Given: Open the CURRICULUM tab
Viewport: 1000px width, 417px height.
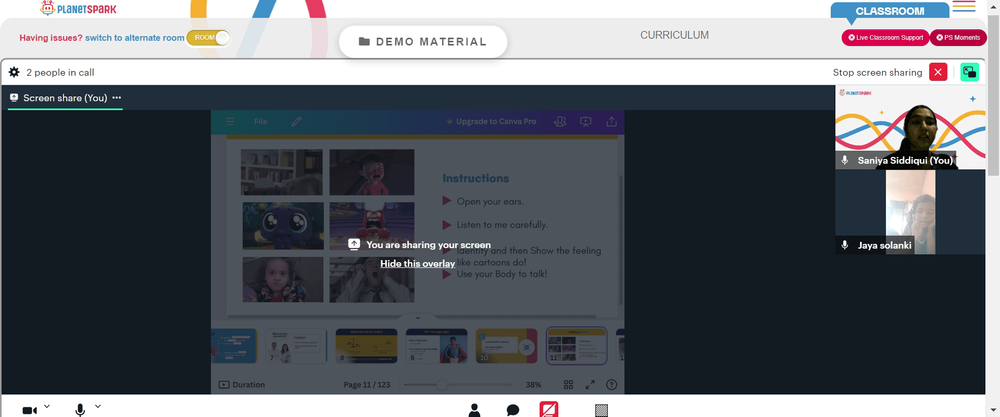Looking at the screenshot, I should (x=674, y=35).
